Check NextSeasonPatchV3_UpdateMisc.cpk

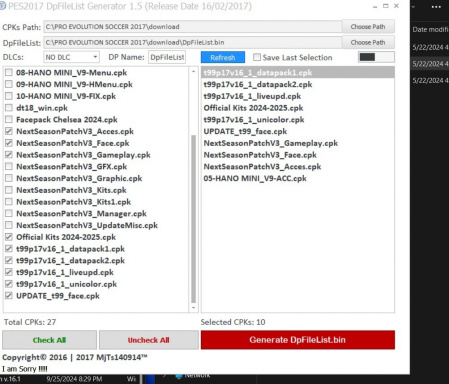(9, 225)
